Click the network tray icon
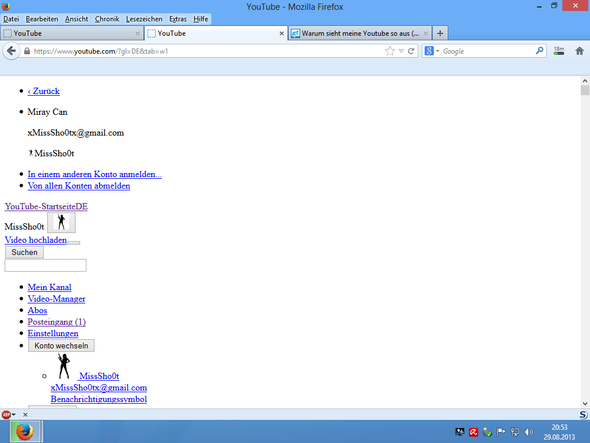590x443 pixels. (515, 432)
